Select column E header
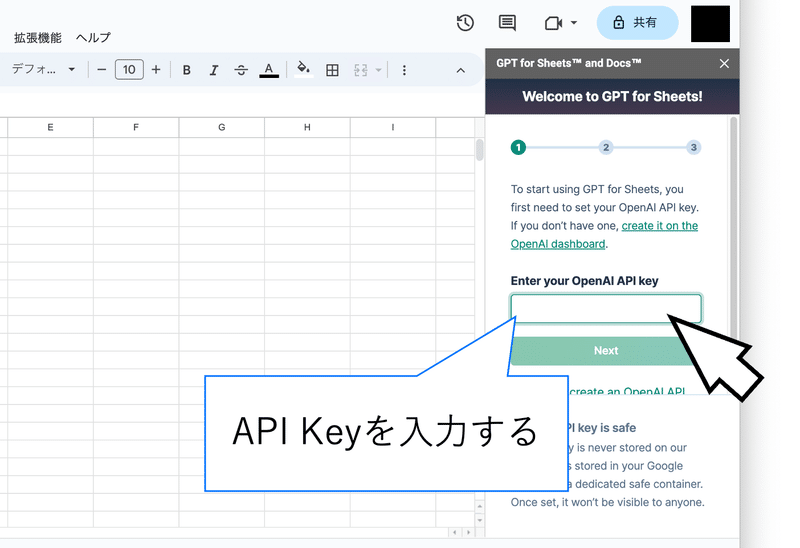Image resolution: width=800 pixels, height=548 pixels. (x=50, y=128)
